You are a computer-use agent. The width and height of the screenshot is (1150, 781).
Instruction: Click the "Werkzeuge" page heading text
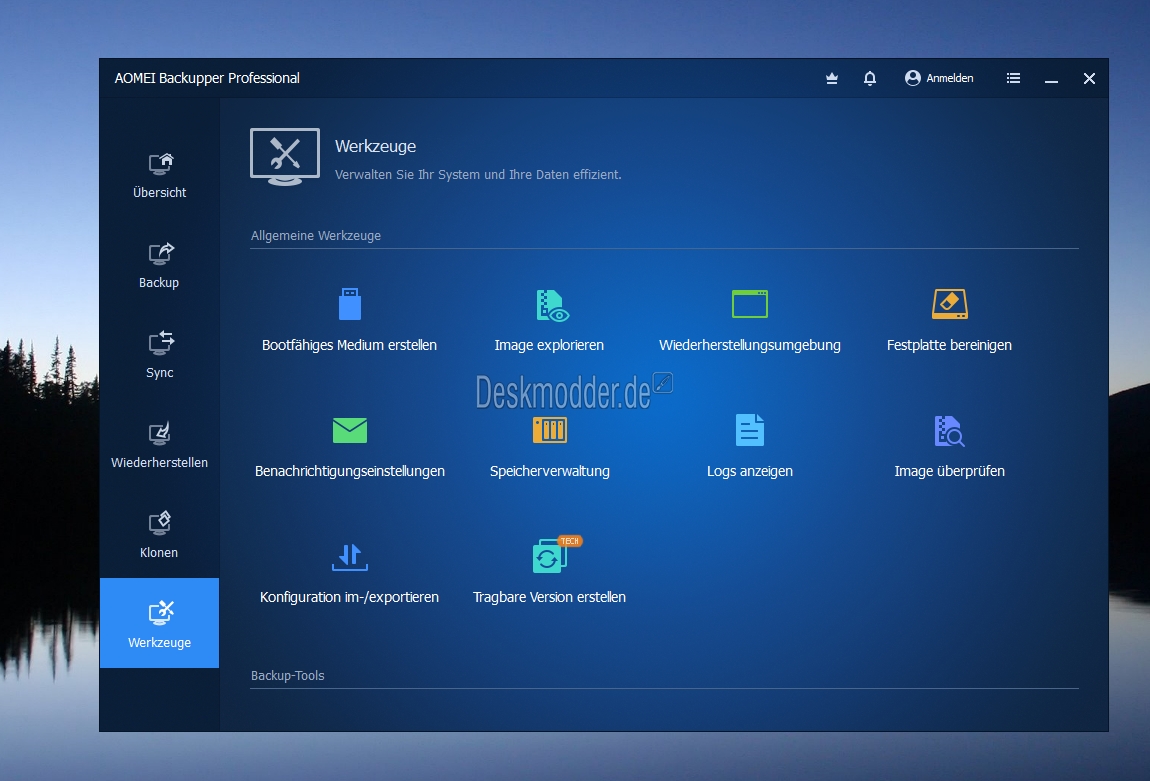[376, 146]
